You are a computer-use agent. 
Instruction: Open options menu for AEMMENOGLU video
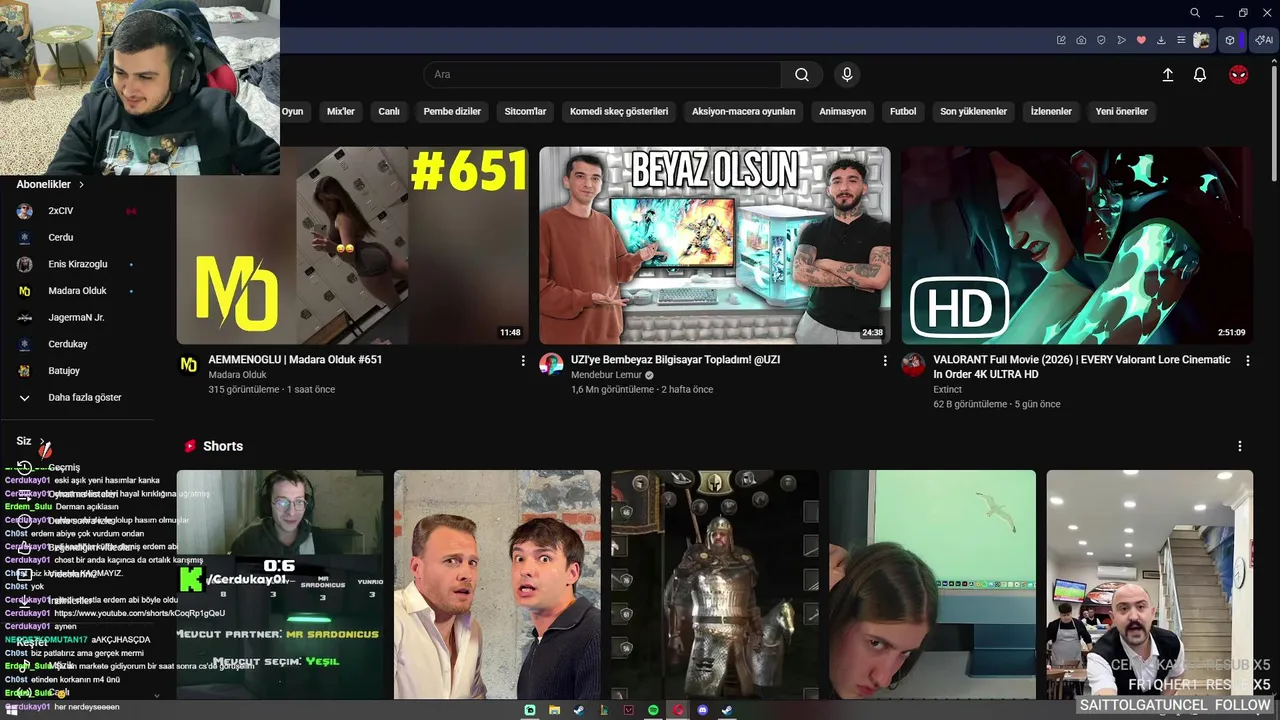coord(522,360)
